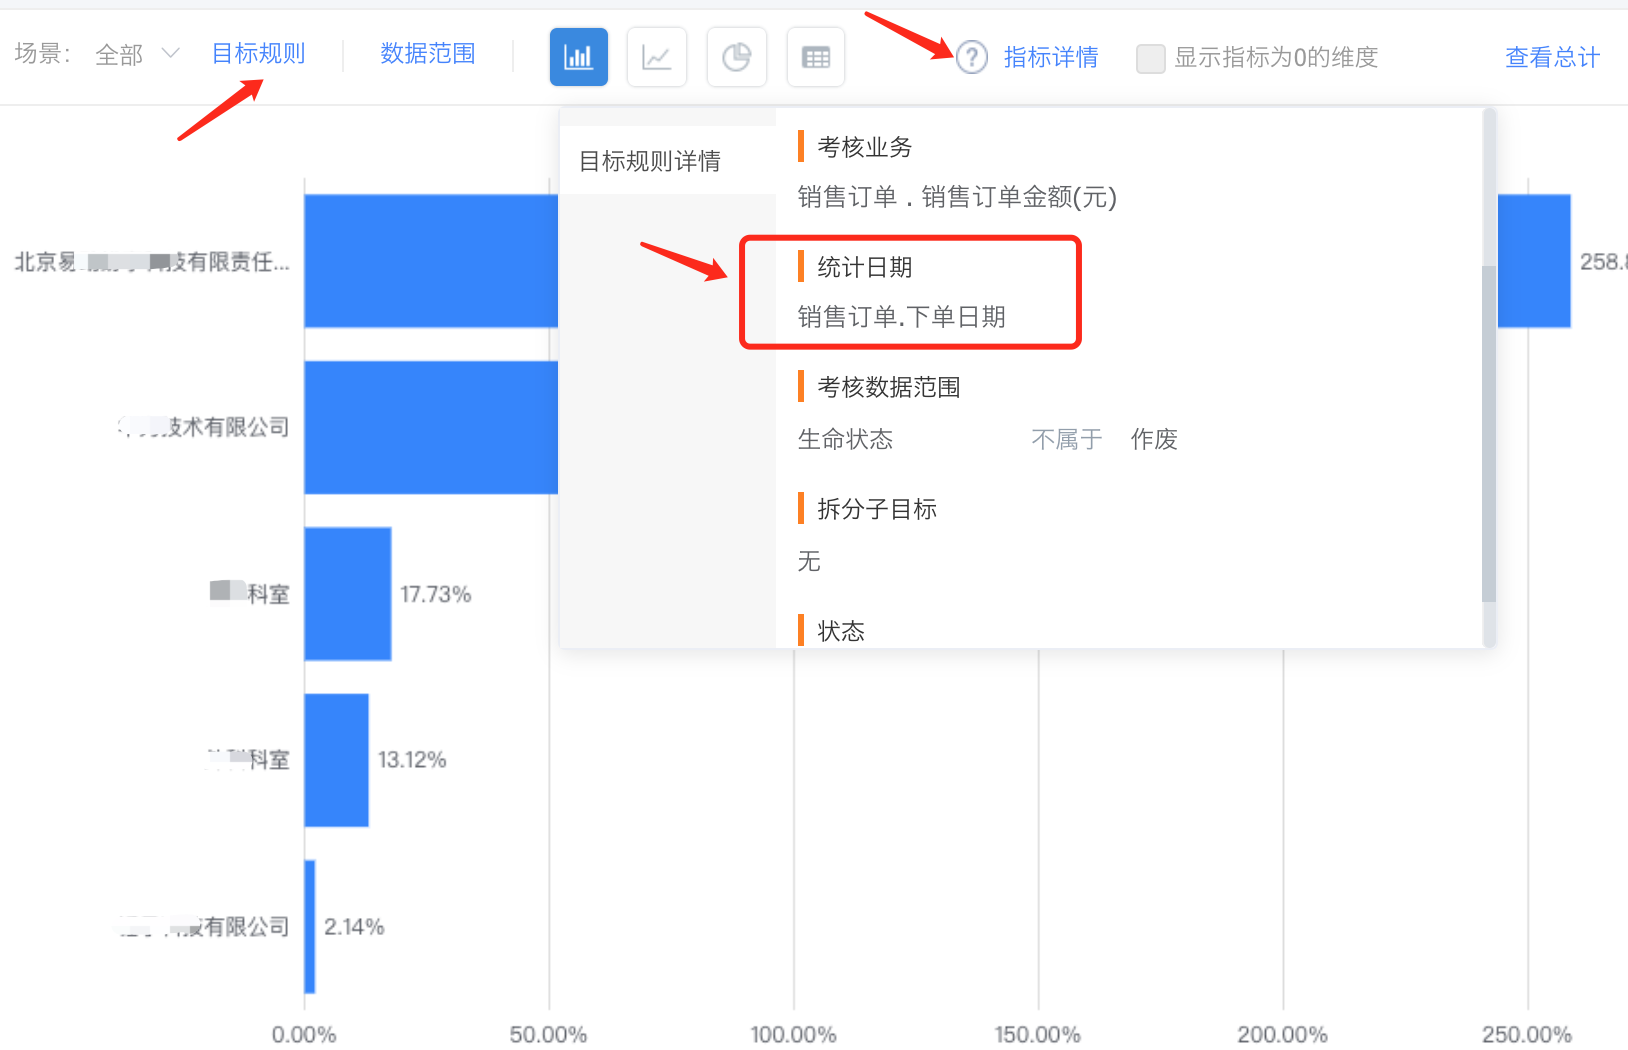
Task: Click the 13.12% bar in chart
Action: pos(336,760)
